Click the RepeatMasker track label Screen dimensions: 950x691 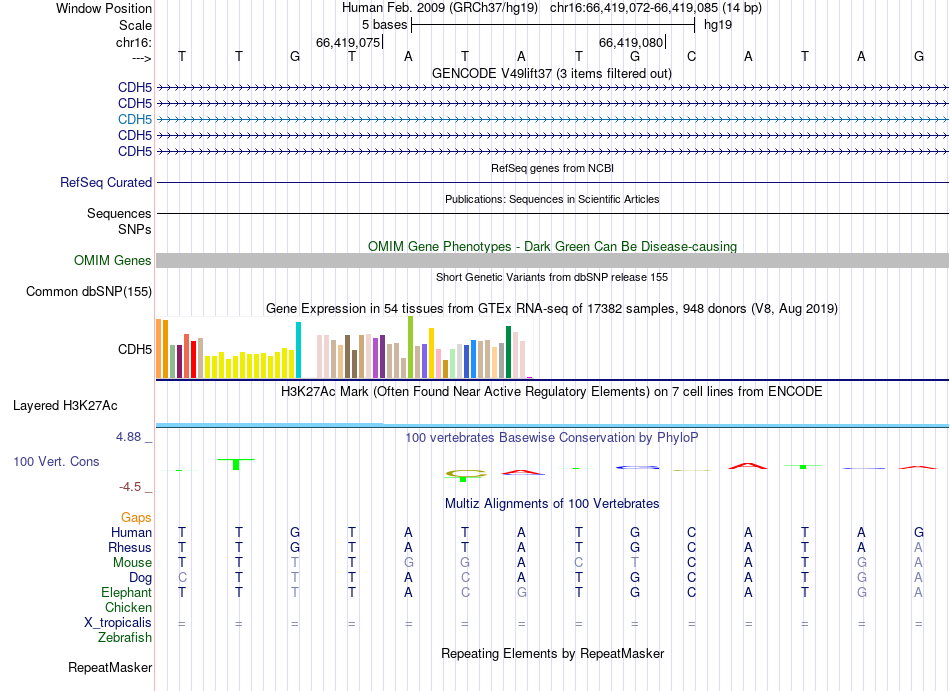[x=110, y=667]
